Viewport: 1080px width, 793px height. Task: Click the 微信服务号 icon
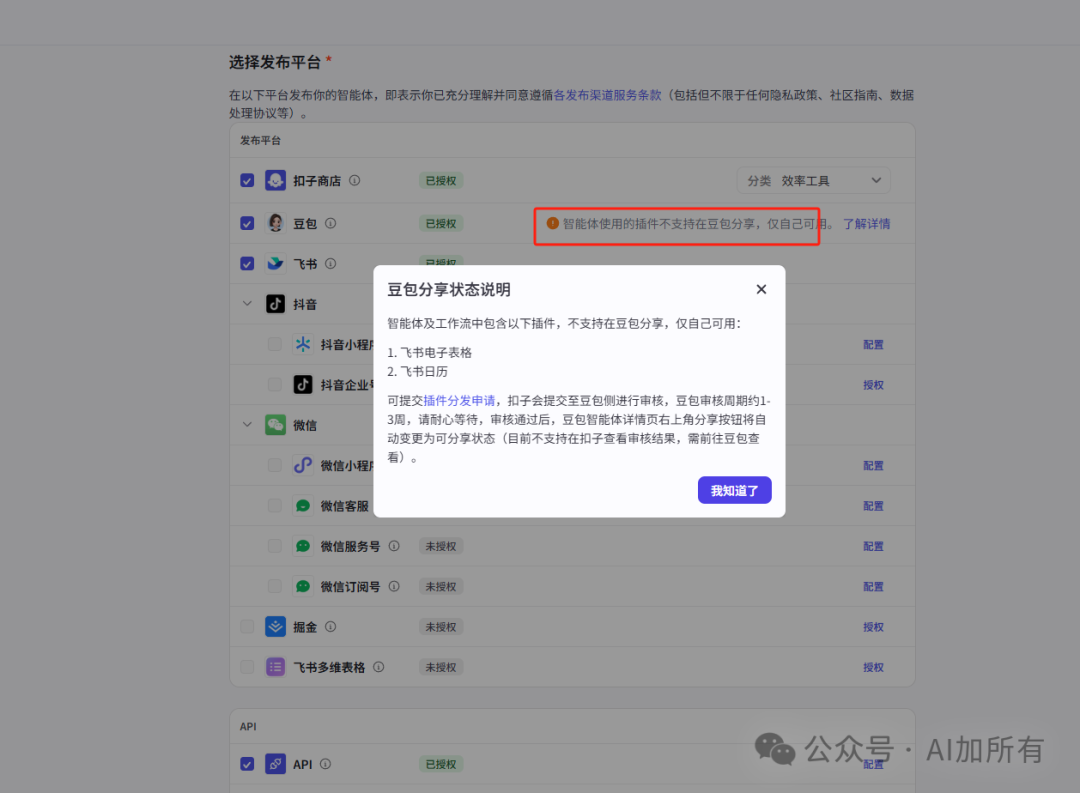303,546
